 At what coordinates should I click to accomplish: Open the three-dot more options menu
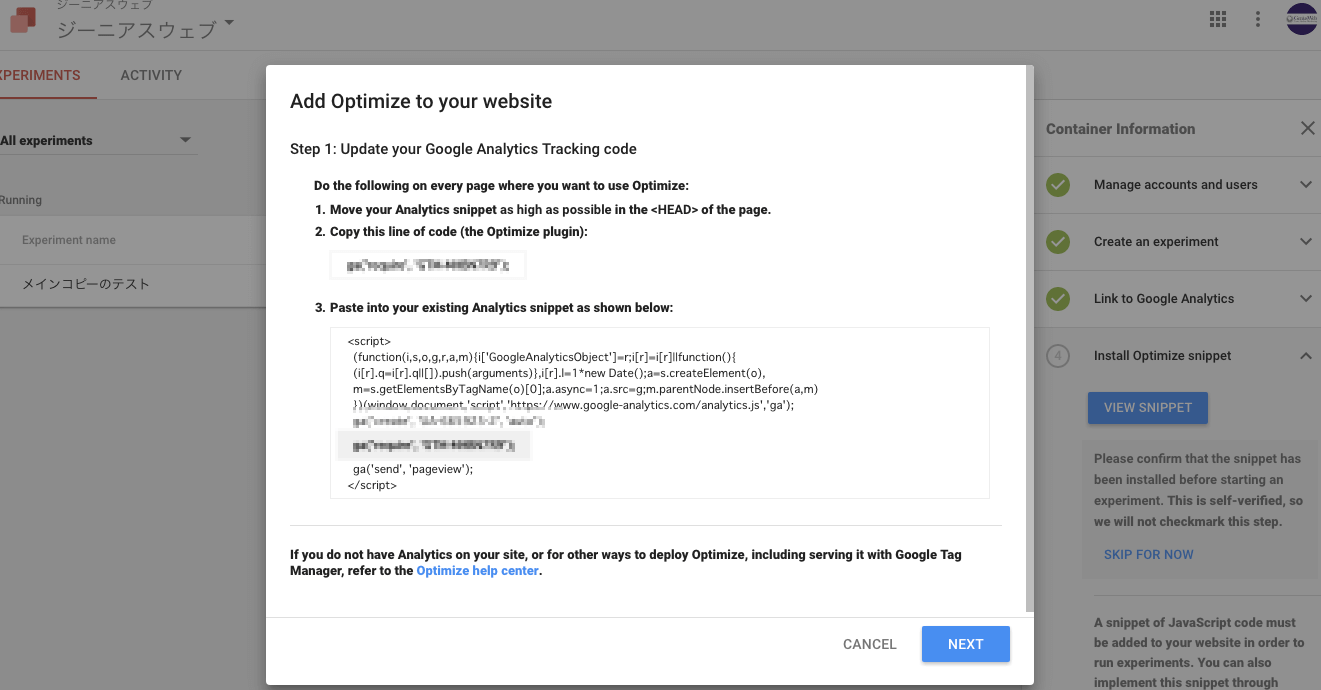pos(1257,19)
